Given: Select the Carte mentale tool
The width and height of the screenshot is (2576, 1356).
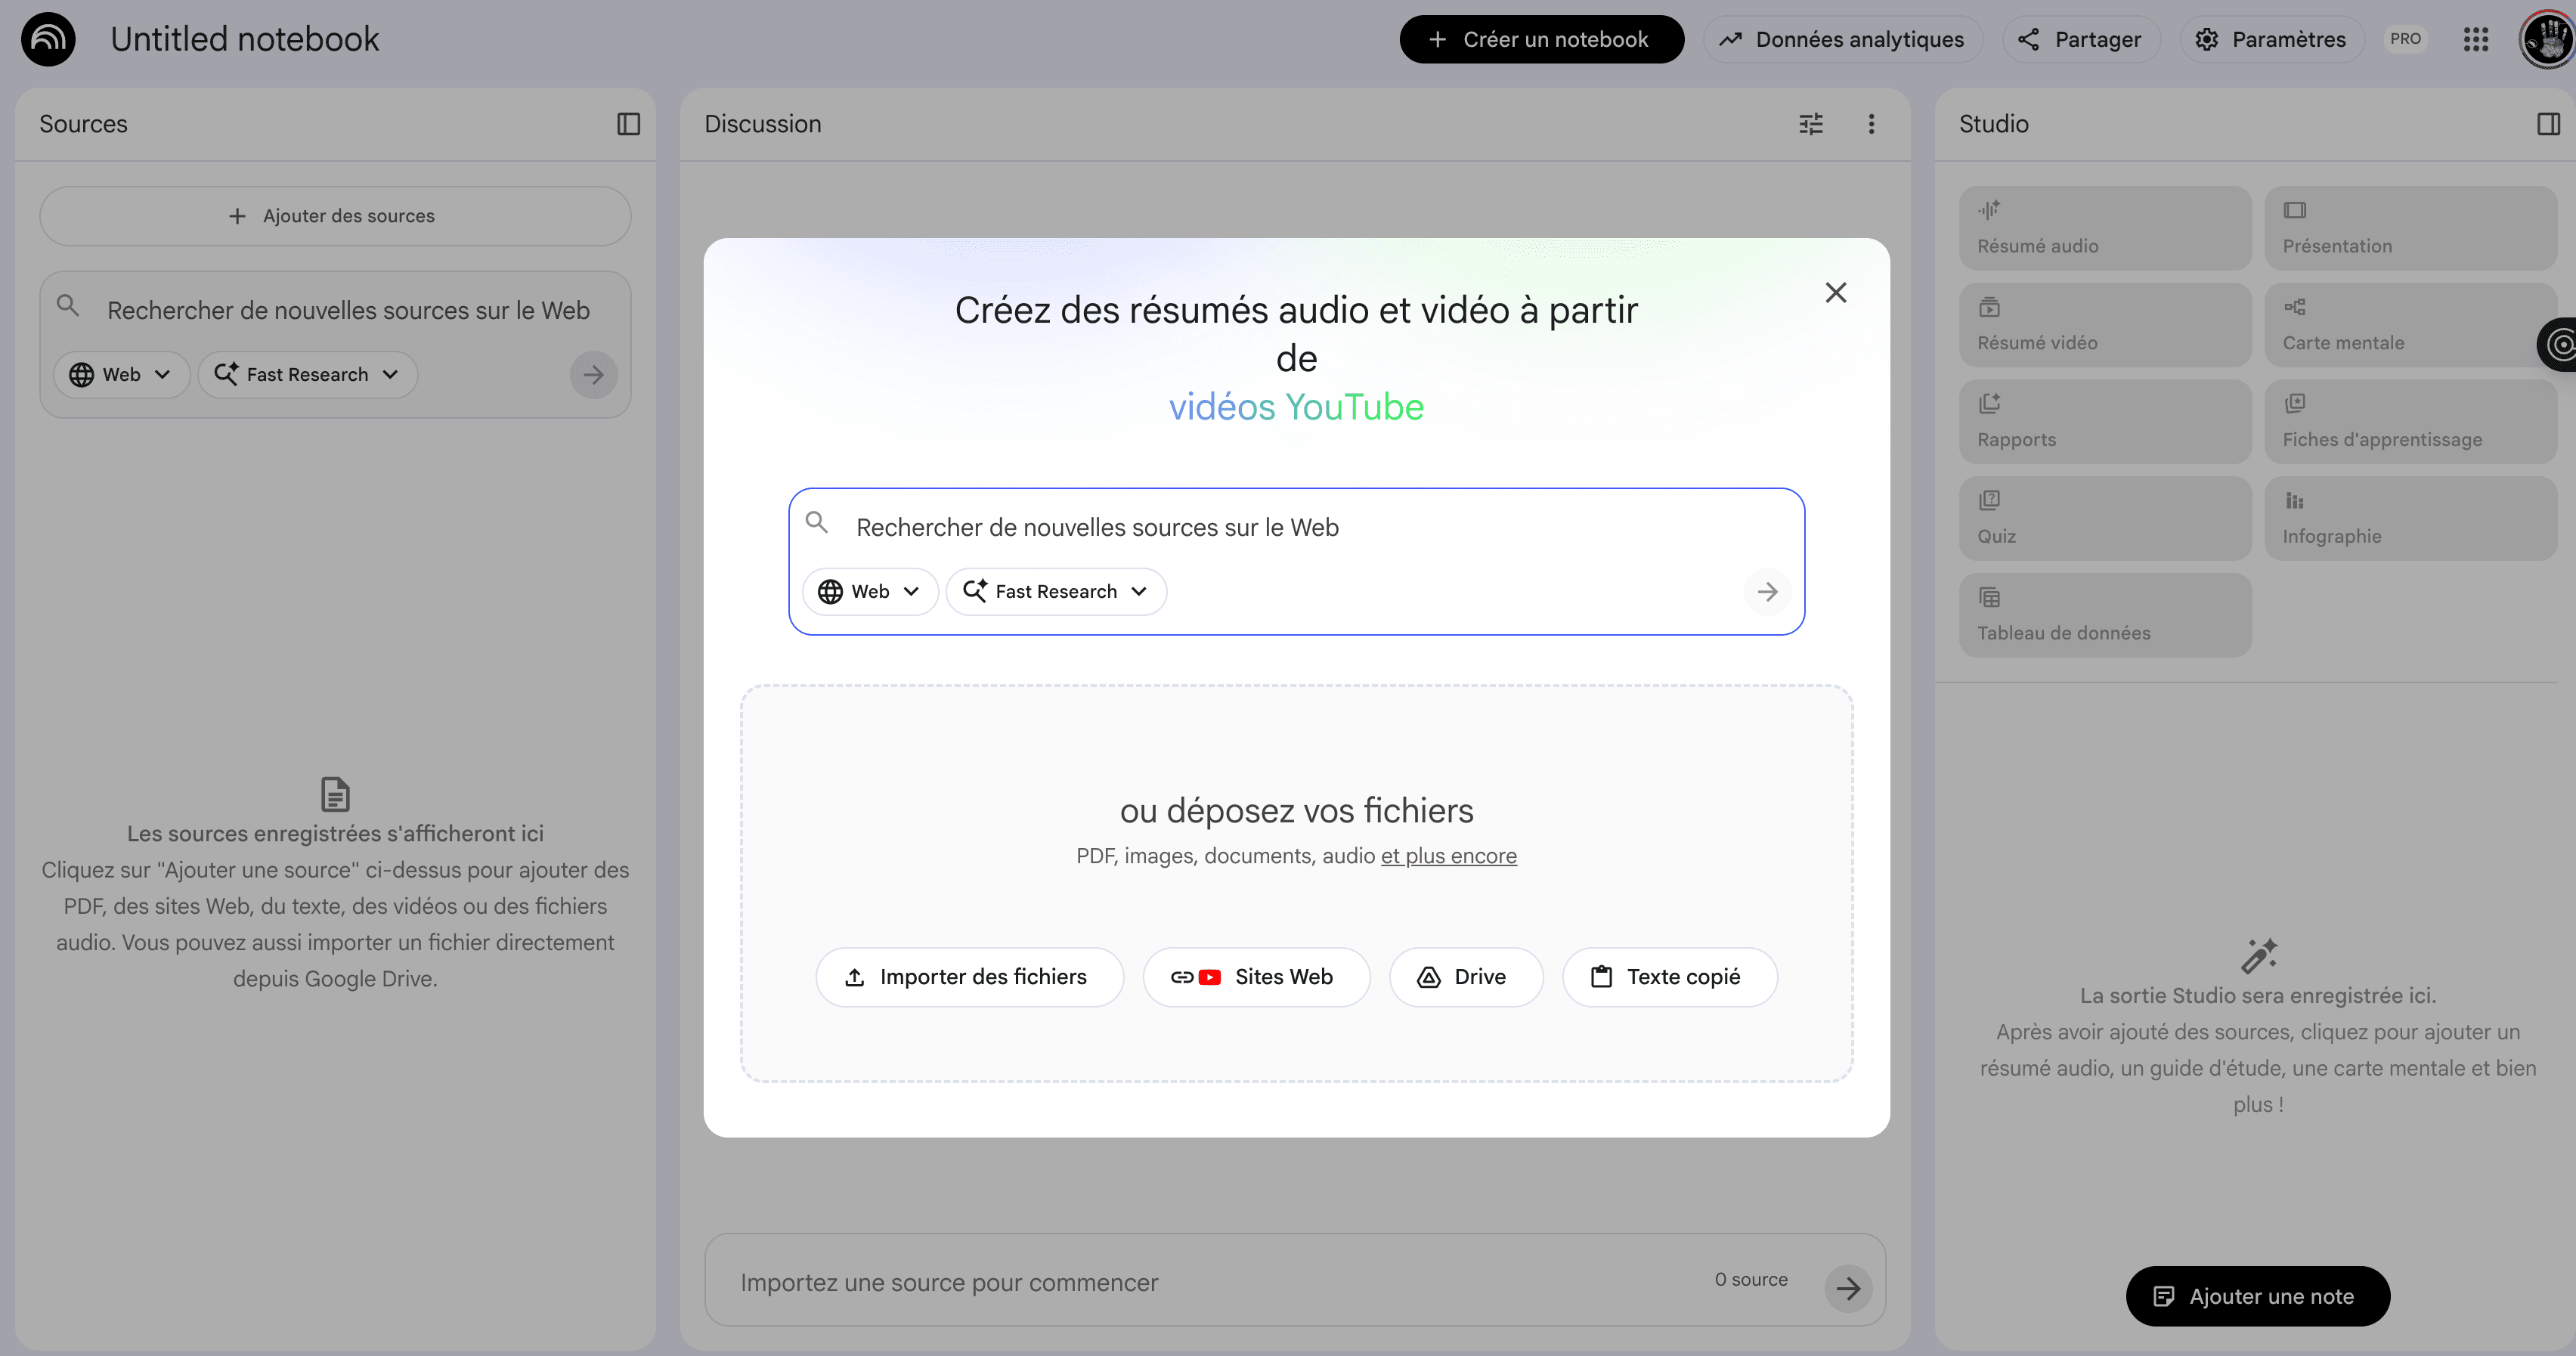Looking at the screenshot, I should pos(2411,324).
